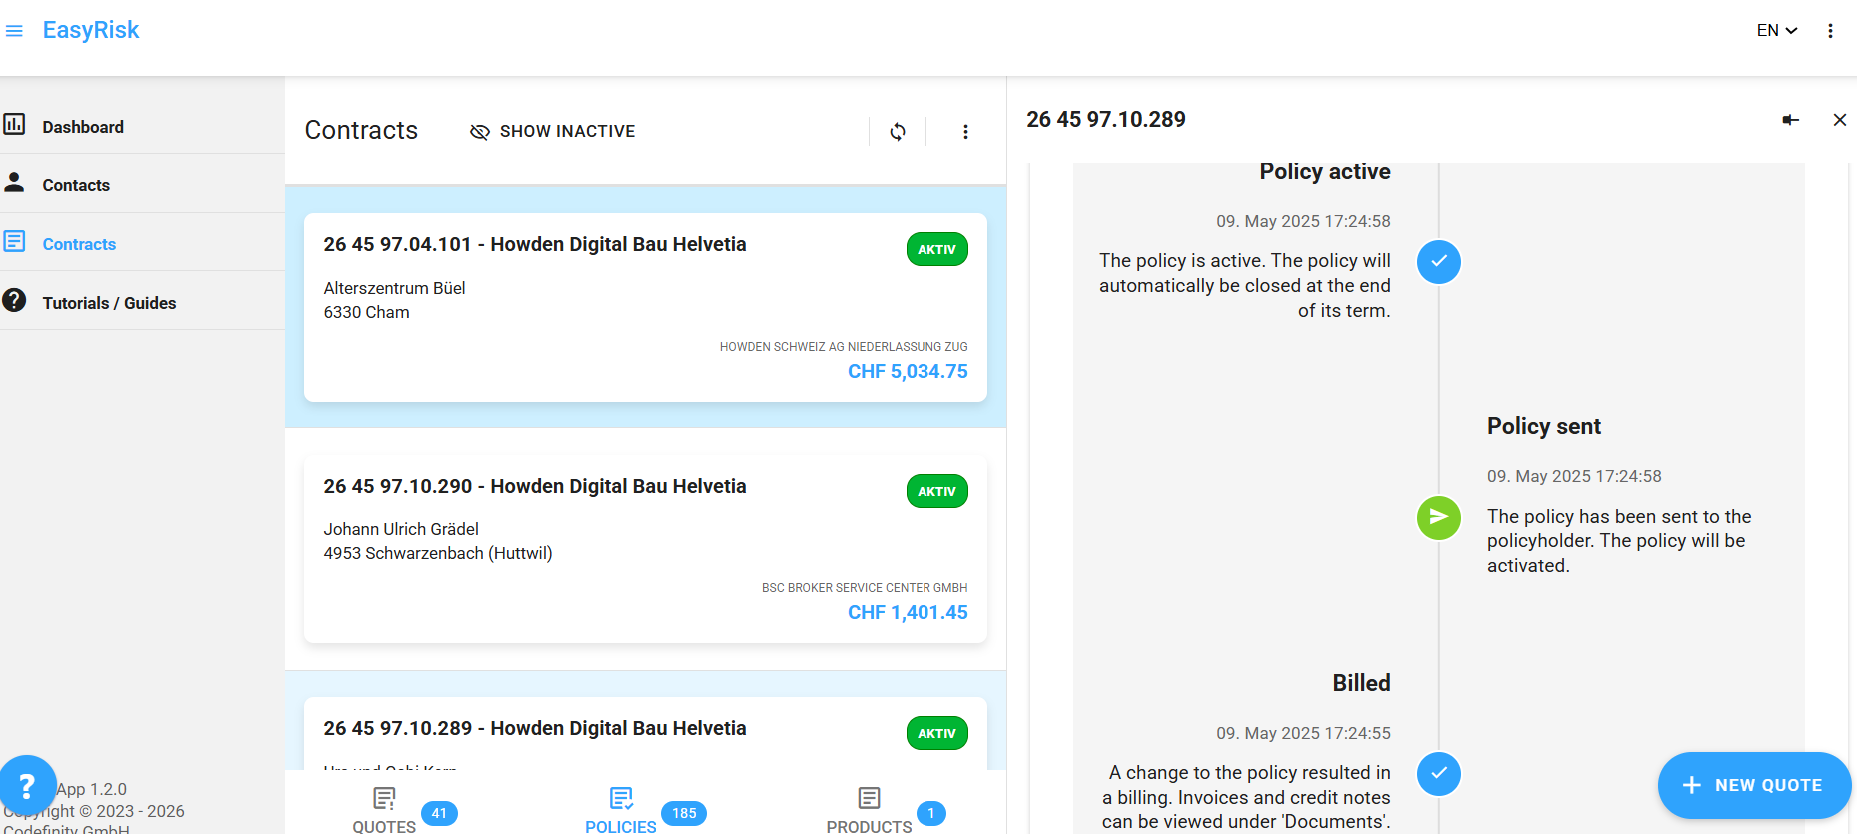Open contract 26 45 97.04.101 card
Image resolution: width=1857 pixels, height=834 pixels.
645,307
